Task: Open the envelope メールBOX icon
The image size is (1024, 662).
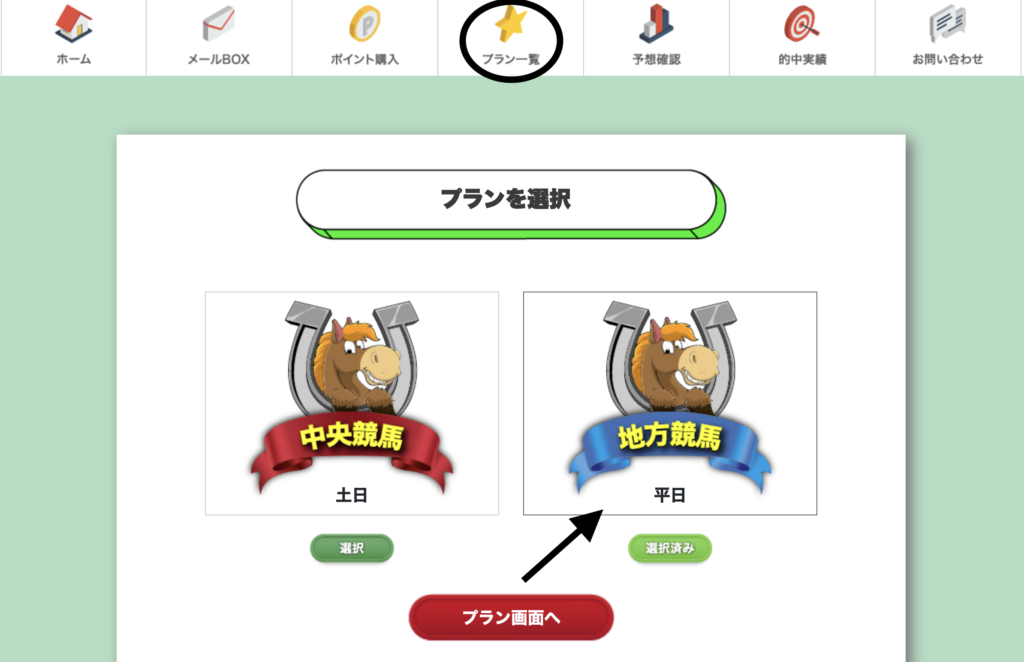Action: point(219,24)
